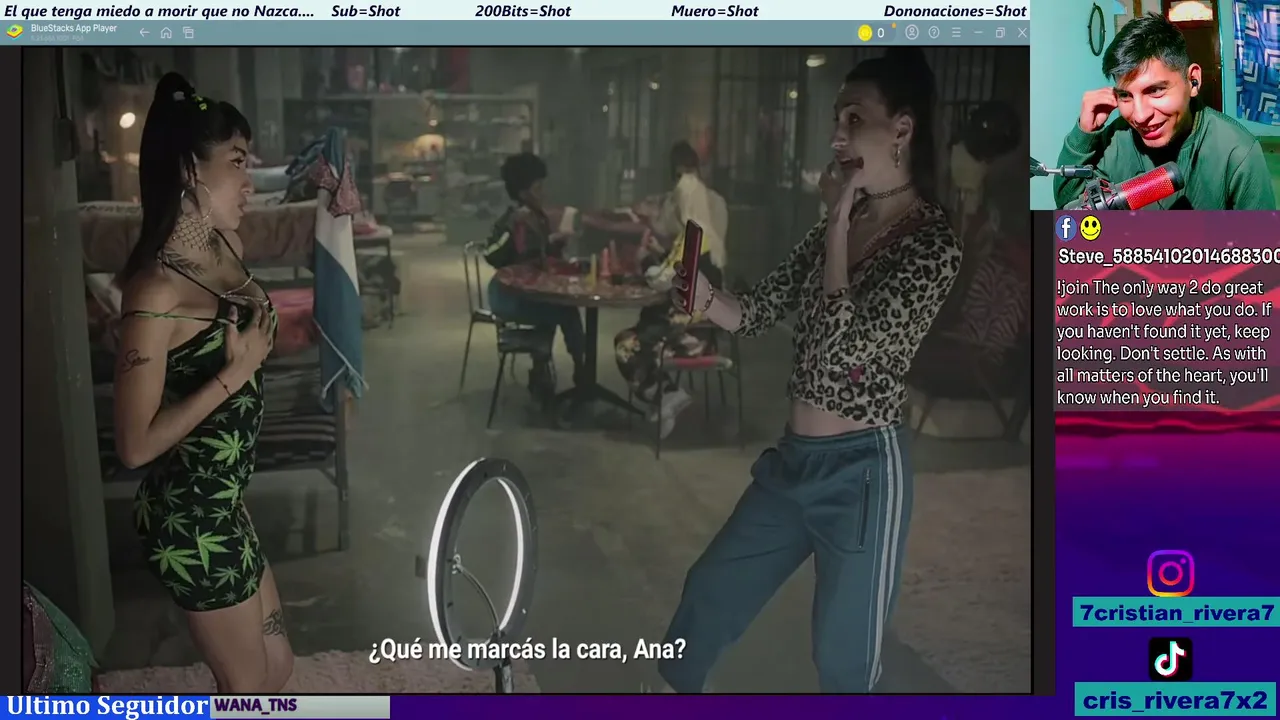Click the Instagram logo icon
Screen dimensions: 1280x720
click(x=1170, y=574)
